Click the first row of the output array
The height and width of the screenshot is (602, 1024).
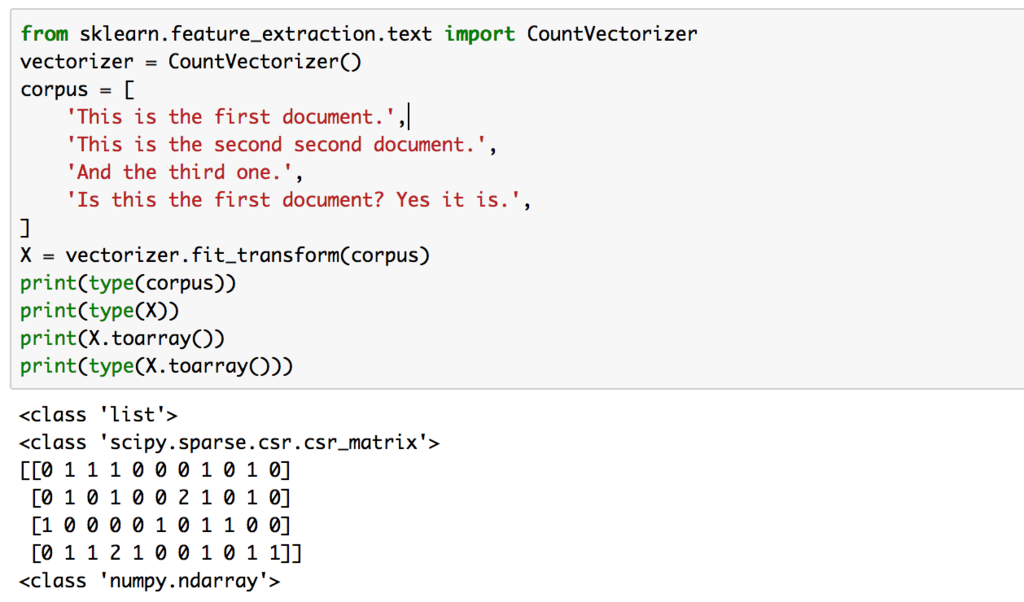point(155,470)
